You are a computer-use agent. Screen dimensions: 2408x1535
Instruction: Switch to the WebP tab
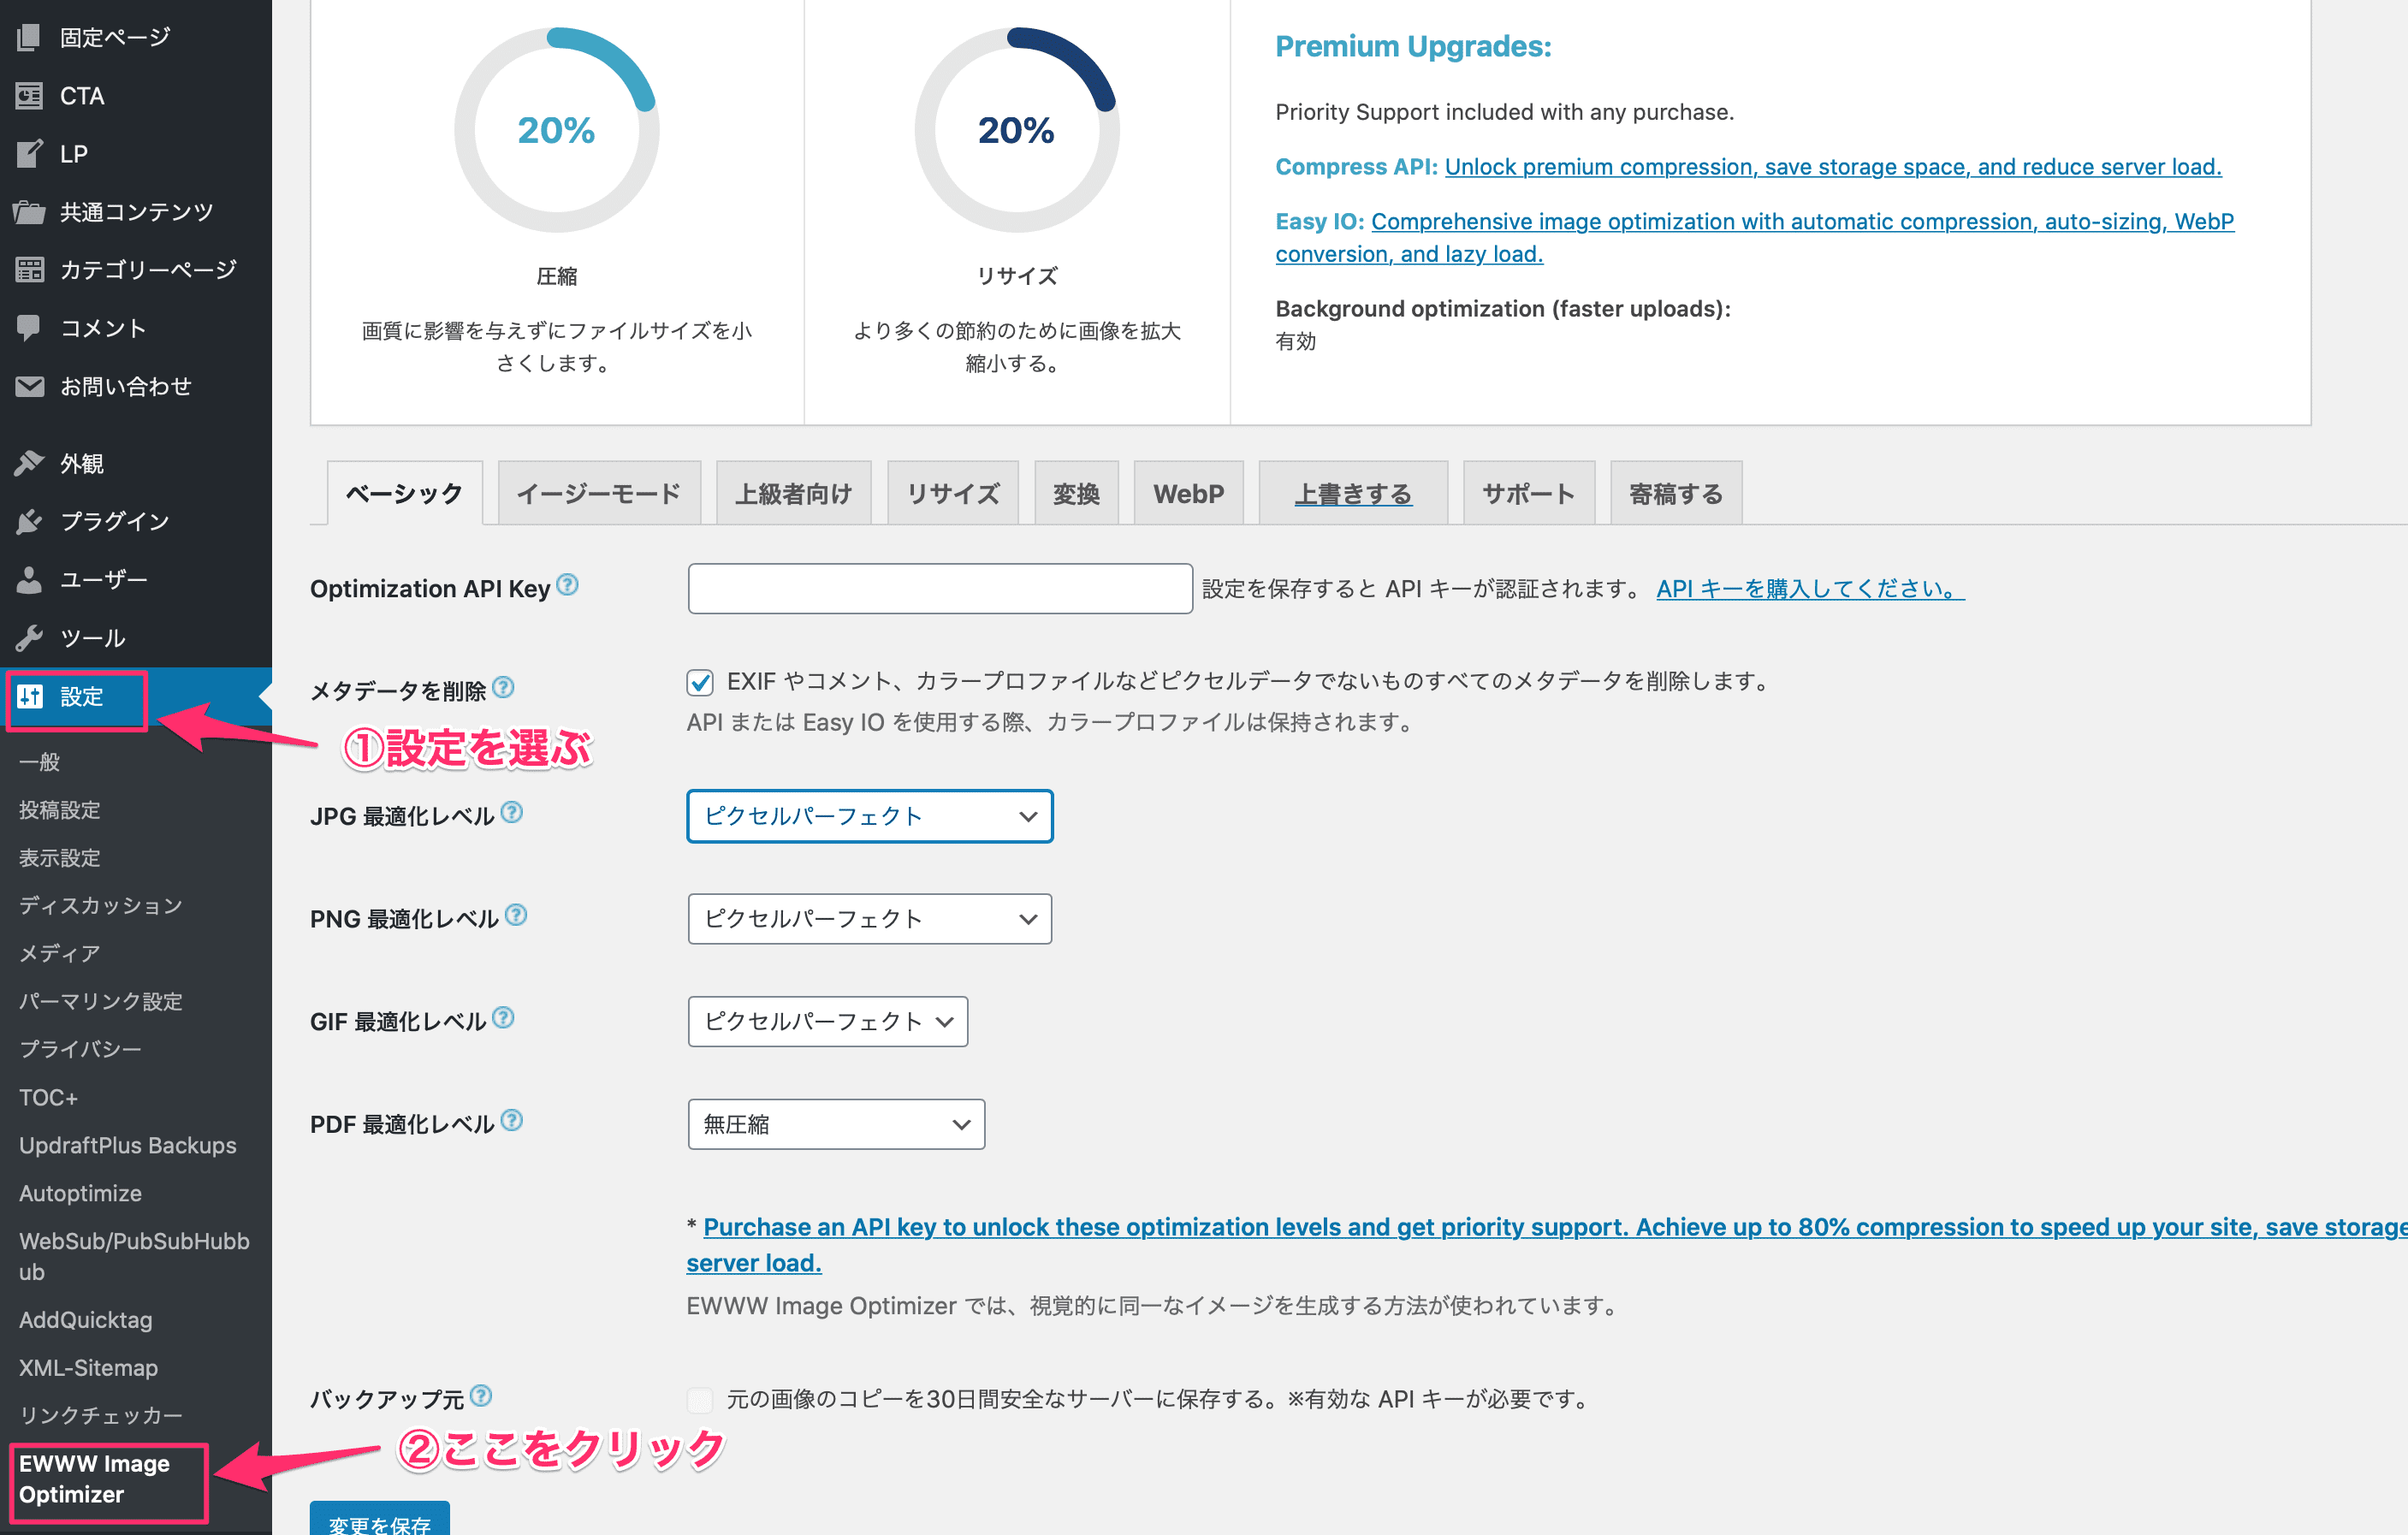coord(1187,493)
